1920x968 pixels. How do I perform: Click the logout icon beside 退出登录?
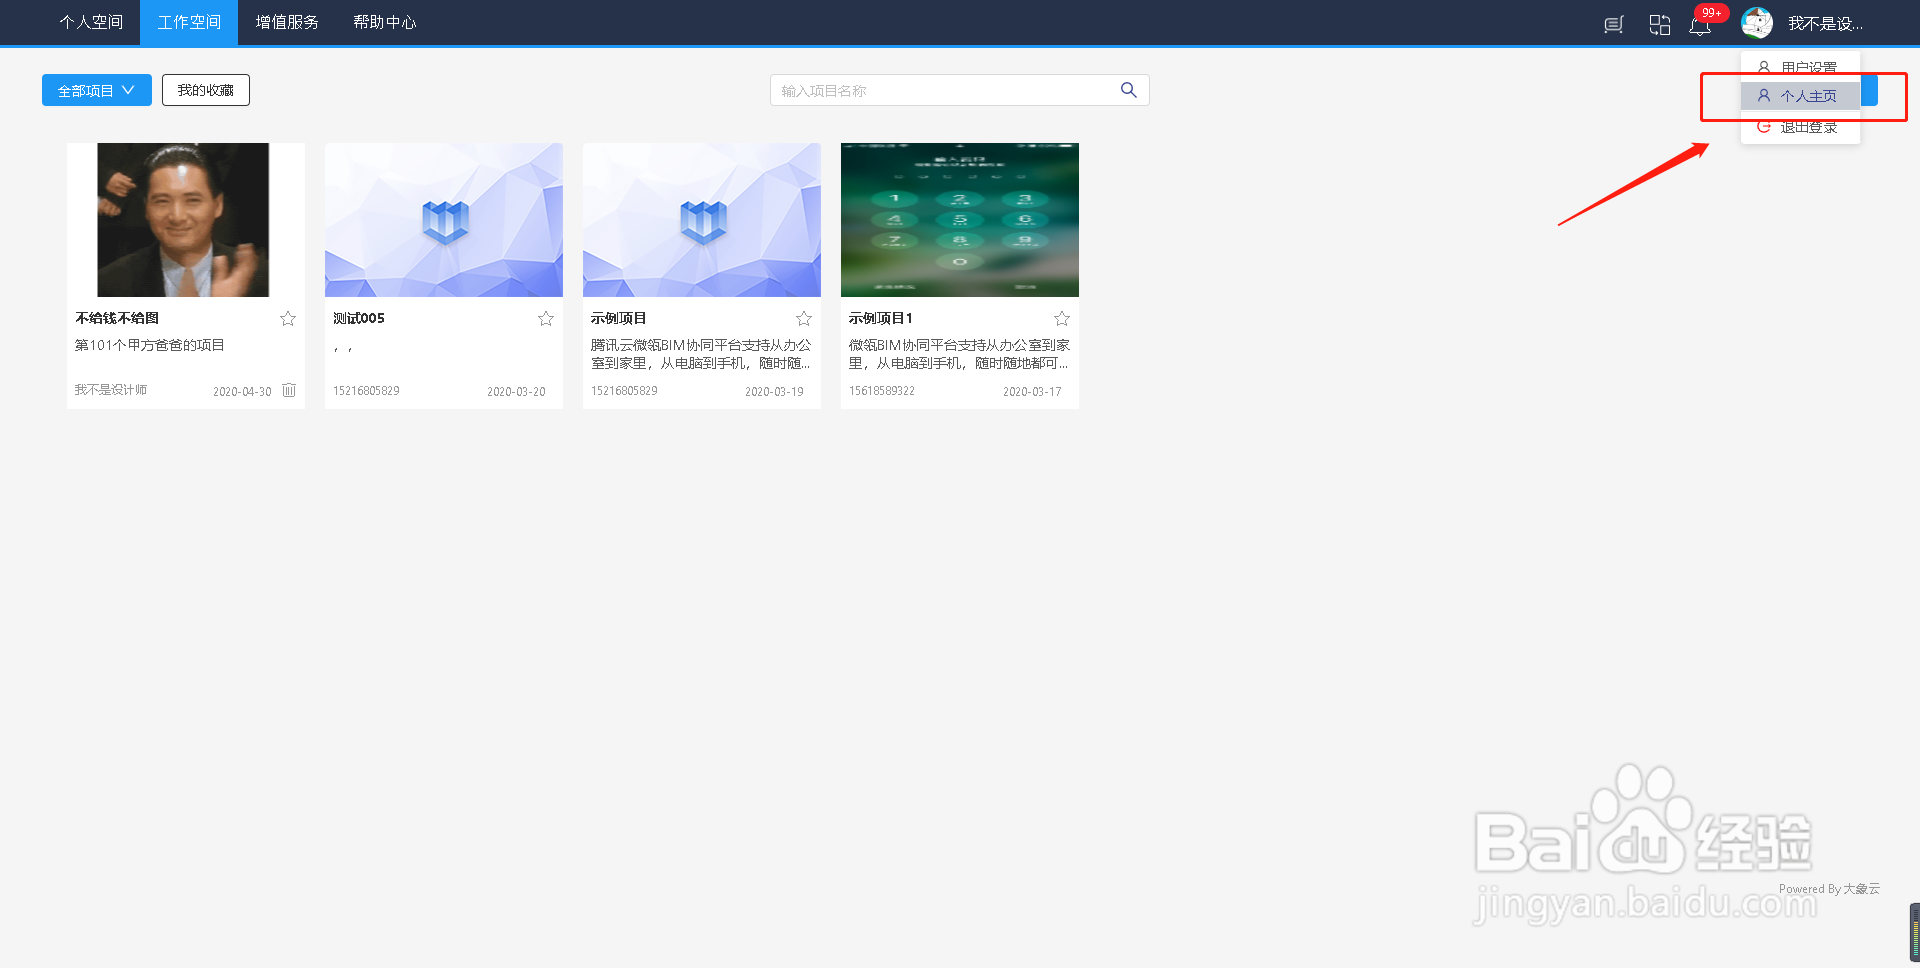click(1762, 126)
